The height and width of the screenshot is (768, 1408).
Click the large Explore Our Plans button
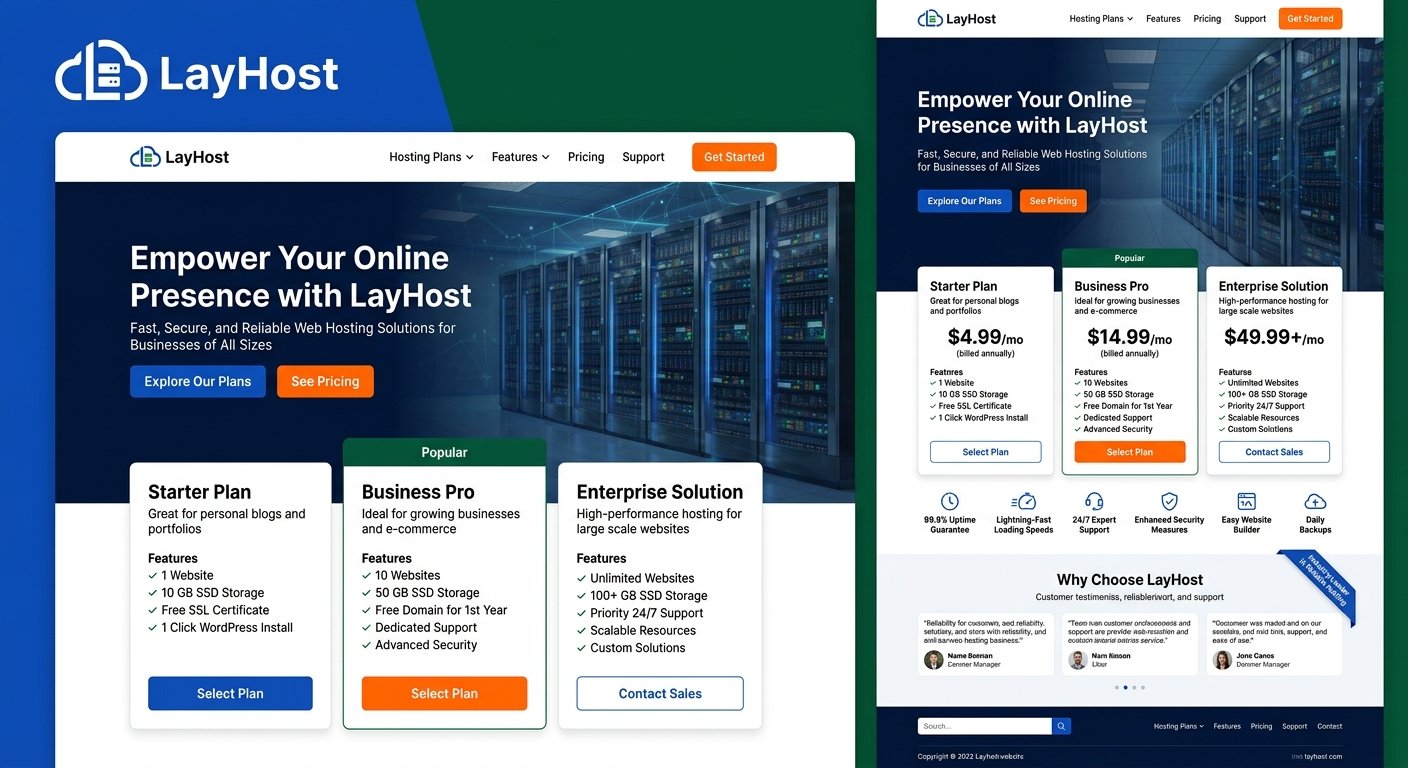point(198,381)
